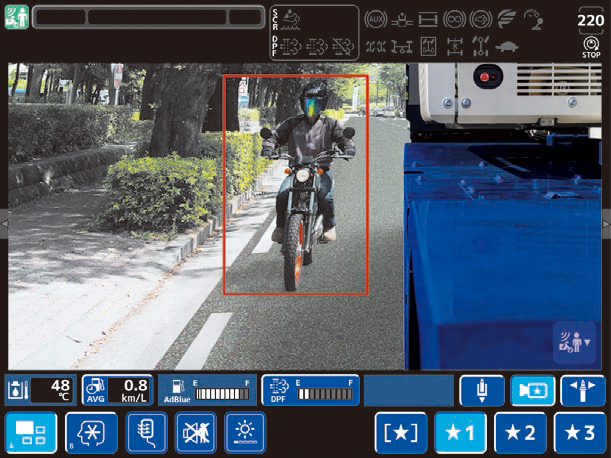
Task: Toggle the highlighted camera view button
Action: click(x=532, y=390)
